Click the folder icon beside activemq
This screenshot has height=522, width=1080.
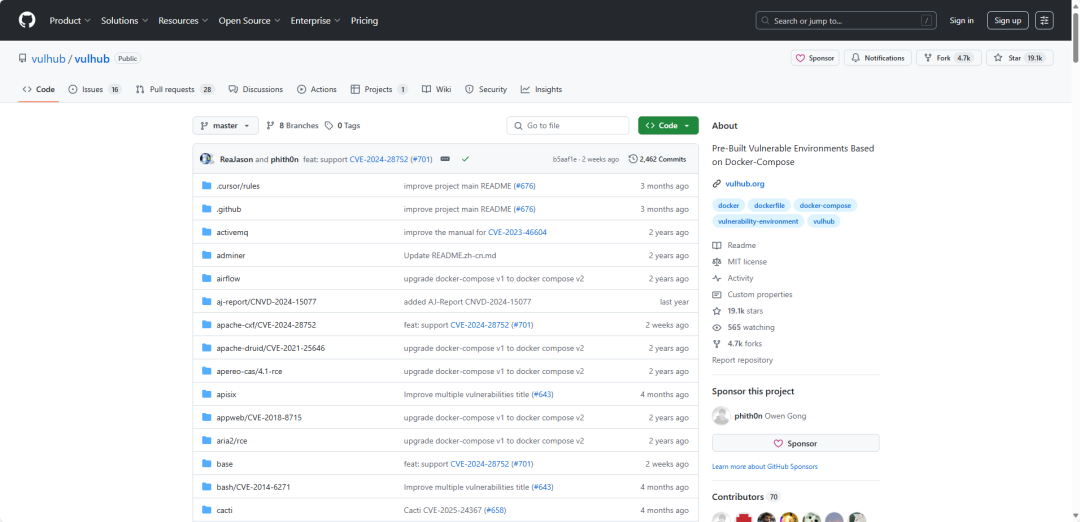(206, 232)
